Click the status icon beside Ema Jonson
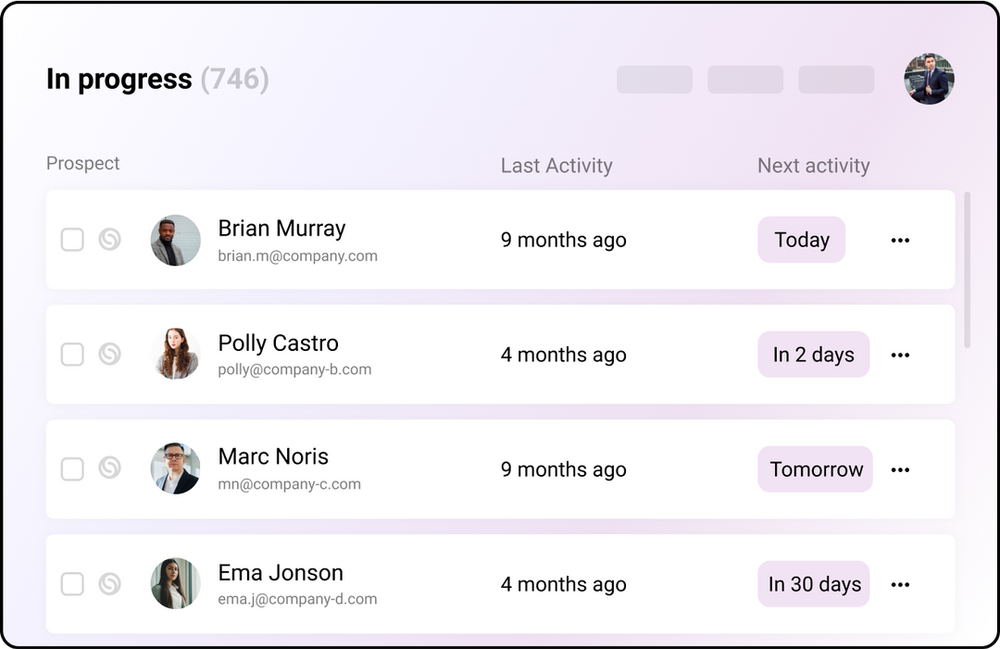The width and height of the screenshot is (1000, 649). (x=109, y=584)
